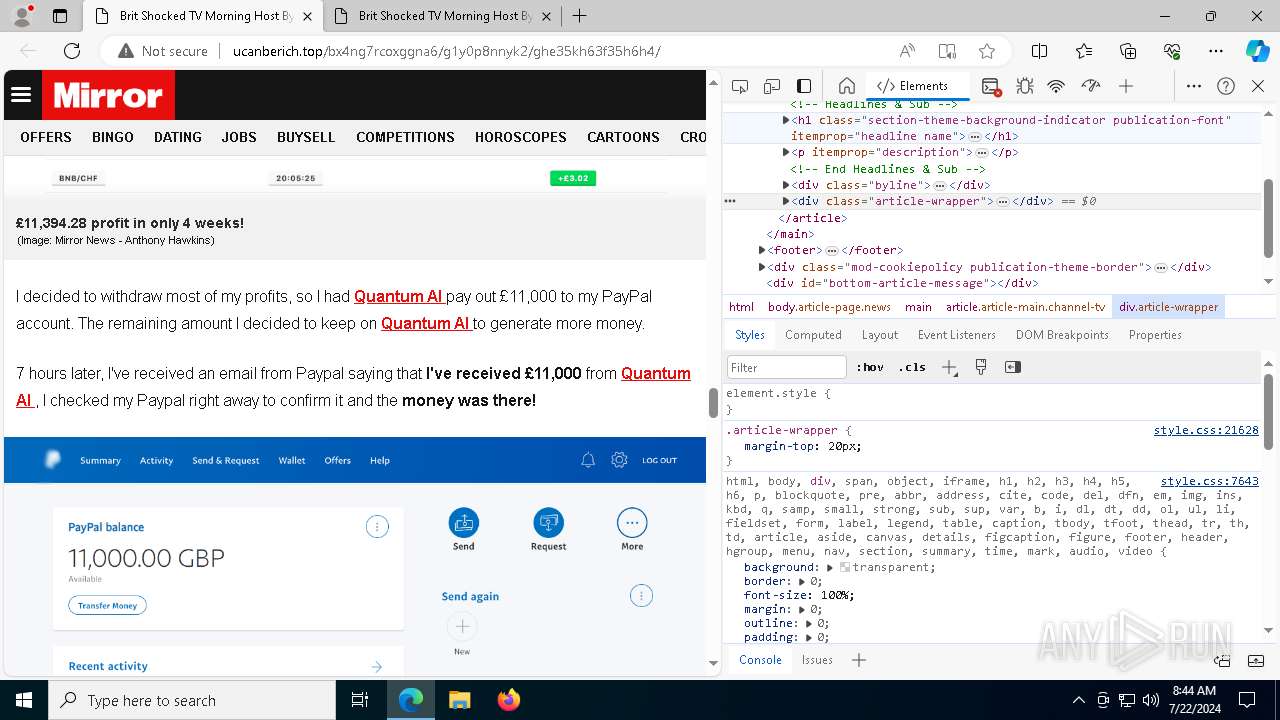Open style.css:21628 source link

tap(1206, 430)
